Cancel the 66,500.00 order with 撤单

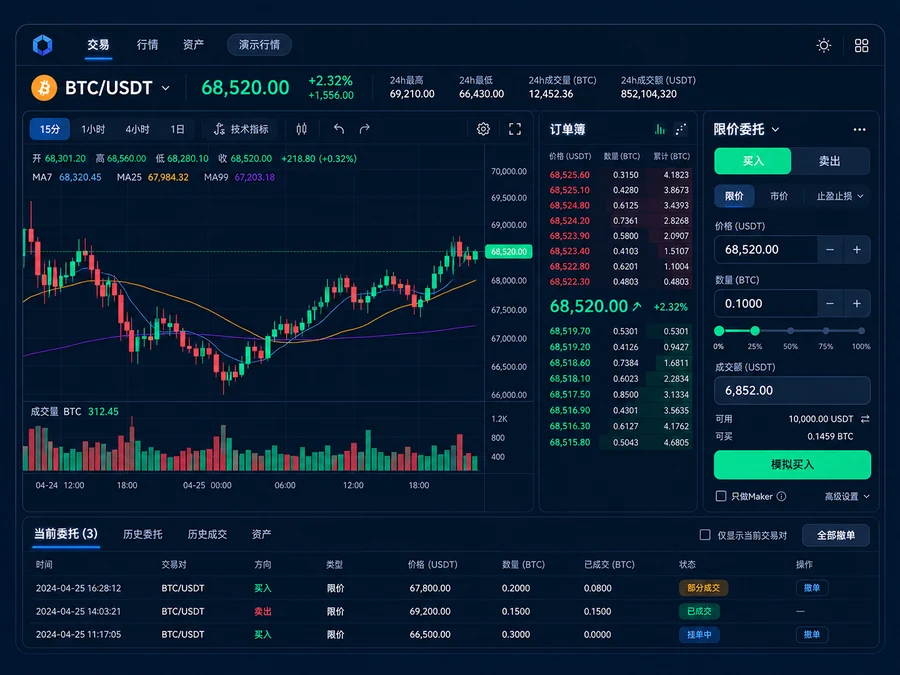point(812,634)
